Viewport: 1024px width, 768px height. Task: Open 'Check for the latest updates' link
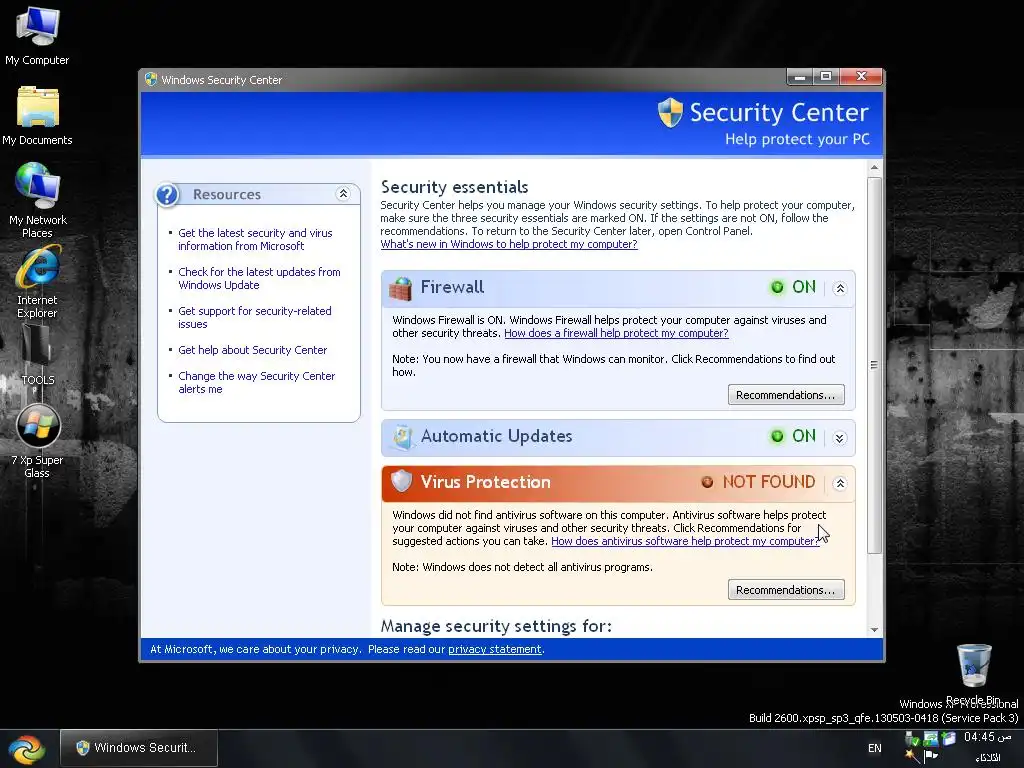coord(259,279)
